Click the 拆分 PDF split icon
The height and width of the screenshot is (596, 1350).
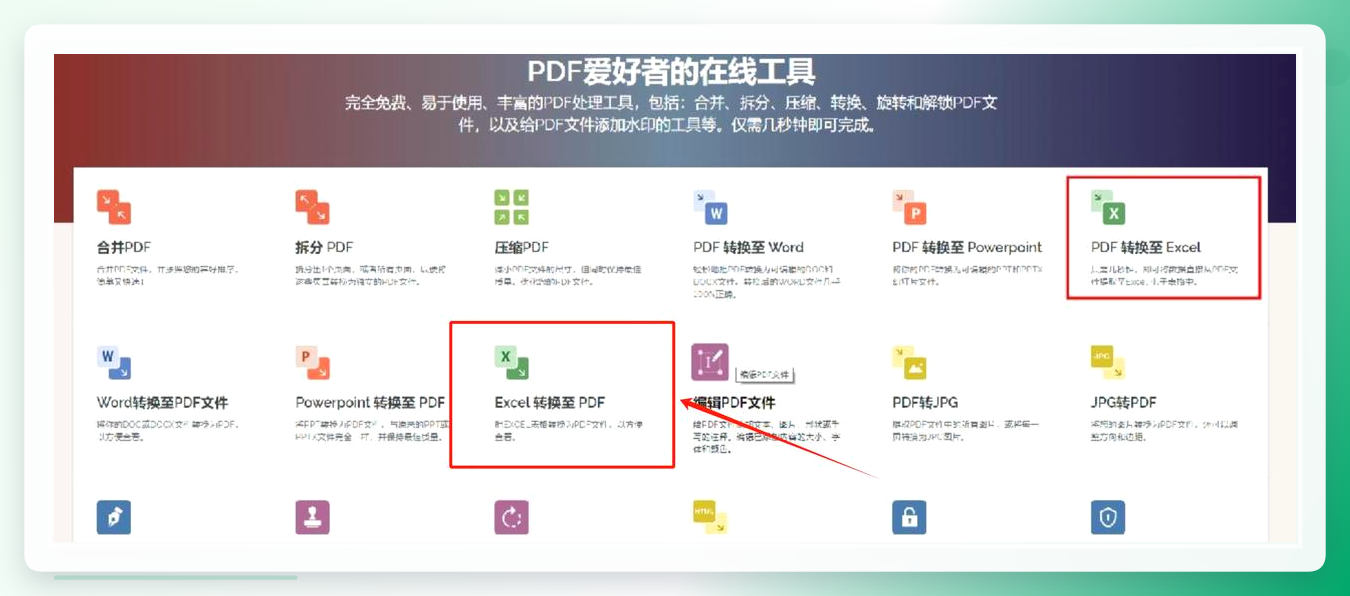tap(312, 207)
